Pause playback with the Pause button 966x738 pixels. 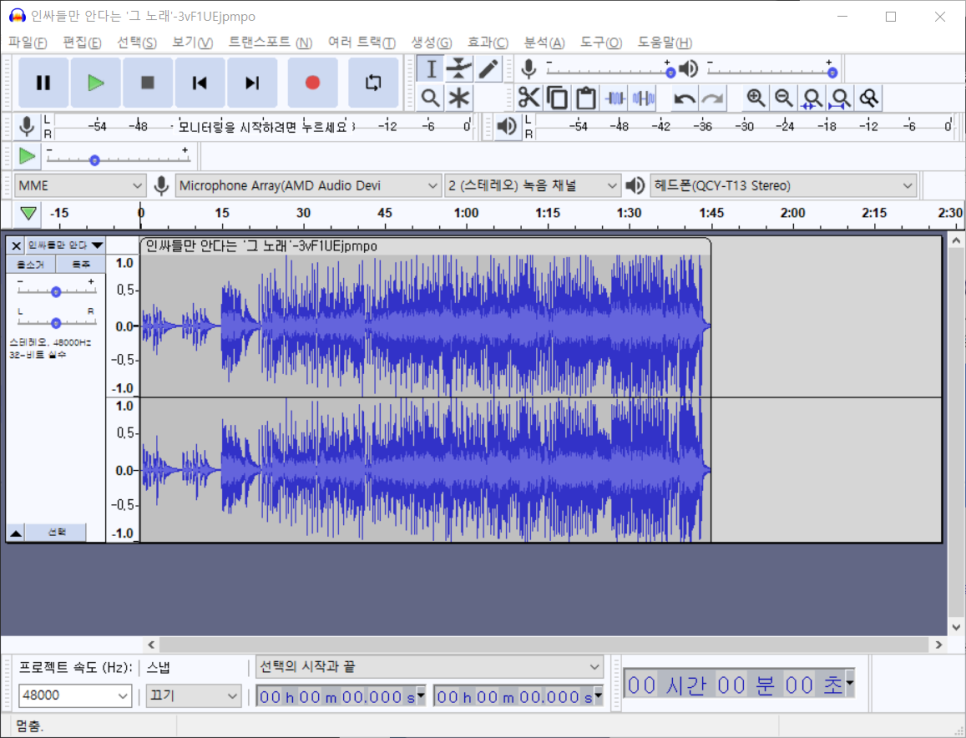[x=43, y=83]
